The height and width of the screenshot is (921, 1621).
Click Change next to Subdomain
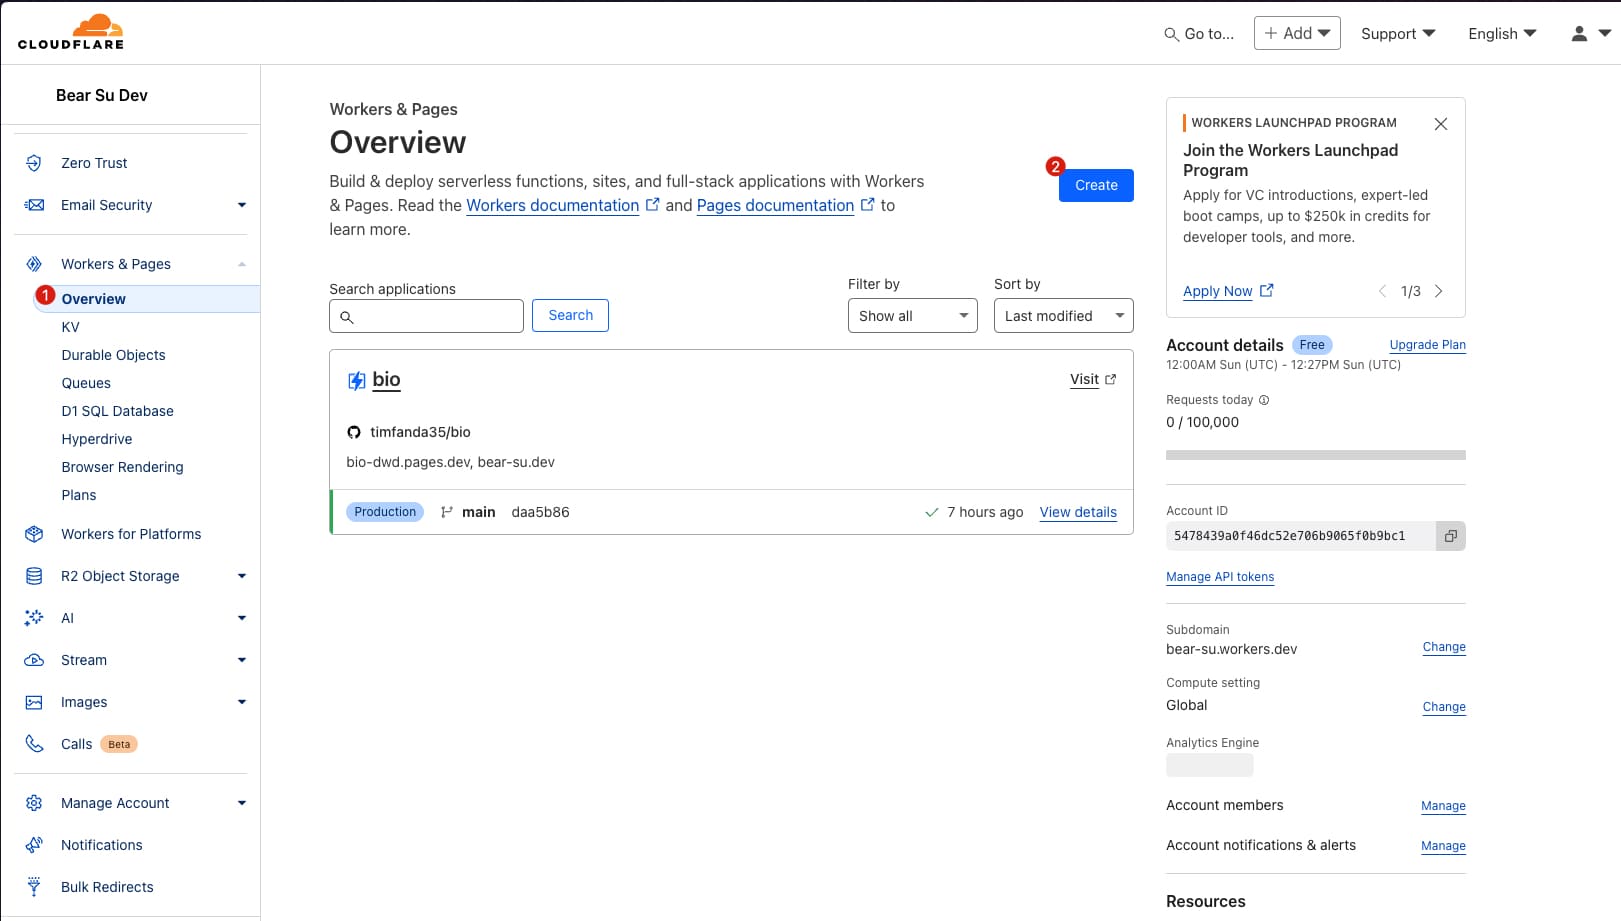click(x=1444, y=647)
